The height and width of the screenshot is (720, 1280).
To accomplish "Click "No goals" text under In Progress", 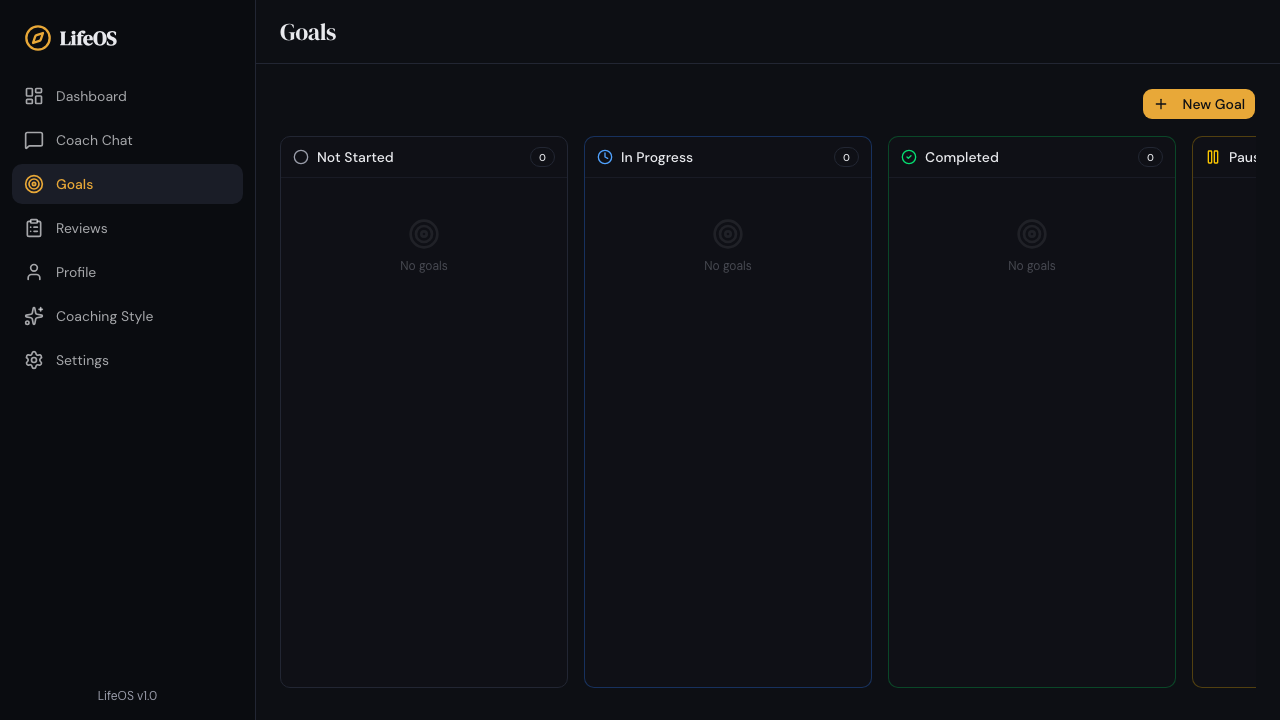I will [728, 266].
